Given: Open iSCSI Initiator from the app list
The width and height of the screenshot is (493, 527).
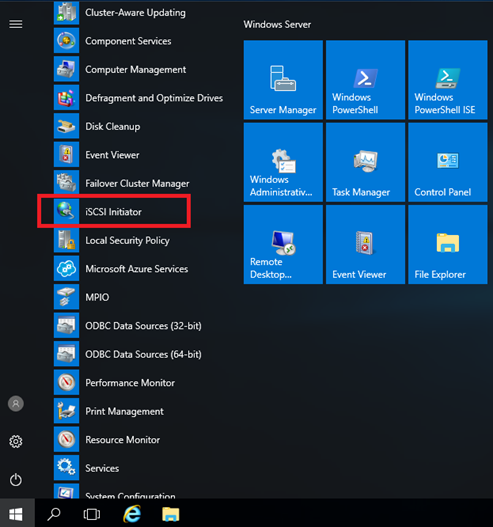Looking at the screenshot, I should coord(114,211).
